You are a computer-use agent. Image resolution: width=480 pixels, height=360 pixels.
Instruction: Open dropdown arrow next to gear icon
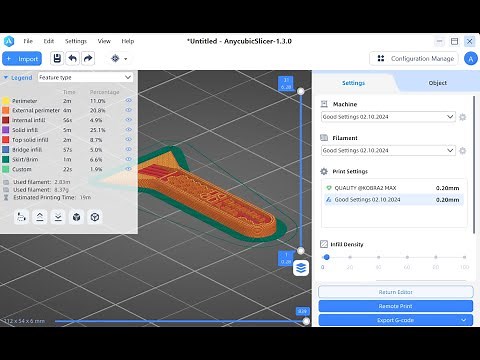coord(126,59)
